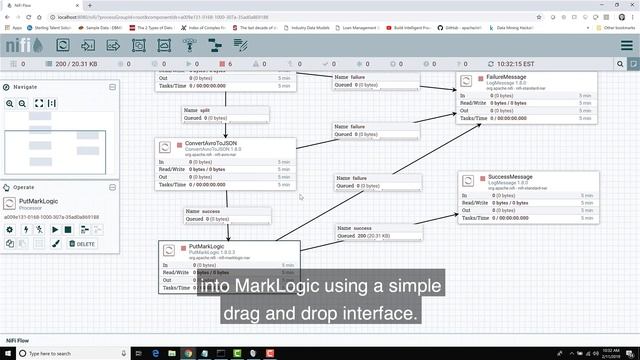This screenshot has height=360, width=640.
Task: Open the Loan Management bookmark
Action: pyautogui.click(x=357, y=28)
